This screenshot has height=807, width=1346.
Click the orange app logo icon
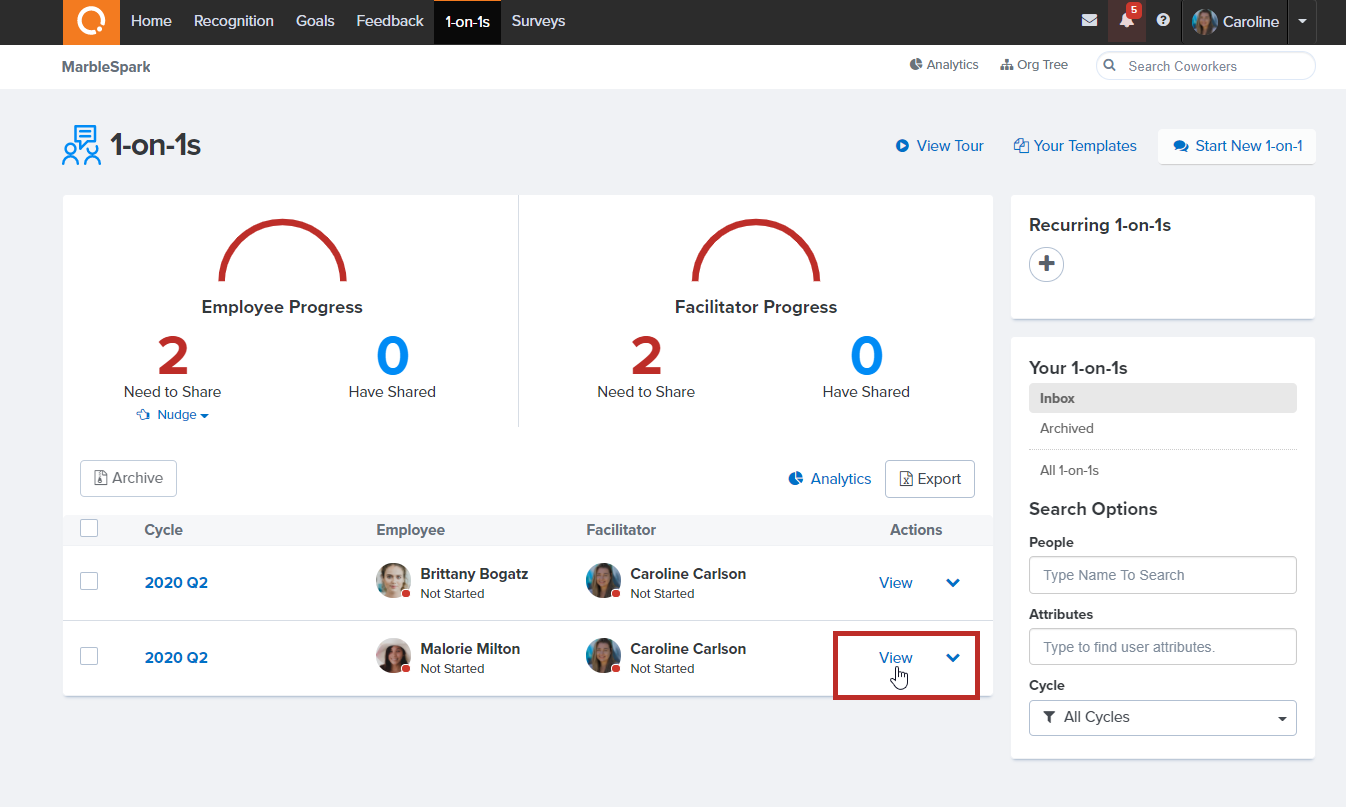tap(91, 22)
